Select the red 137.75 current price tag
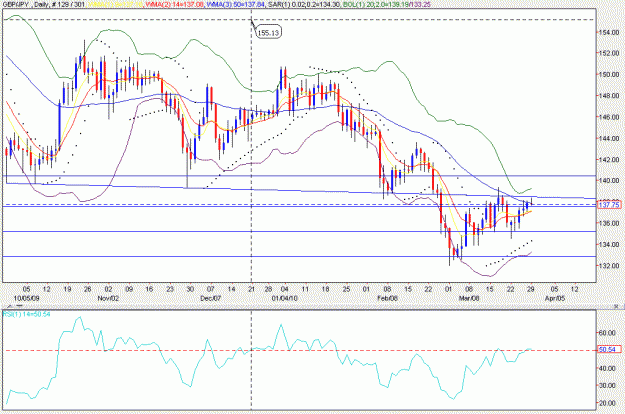The width and height of the screenshot is (625, 414). point(609,204)
